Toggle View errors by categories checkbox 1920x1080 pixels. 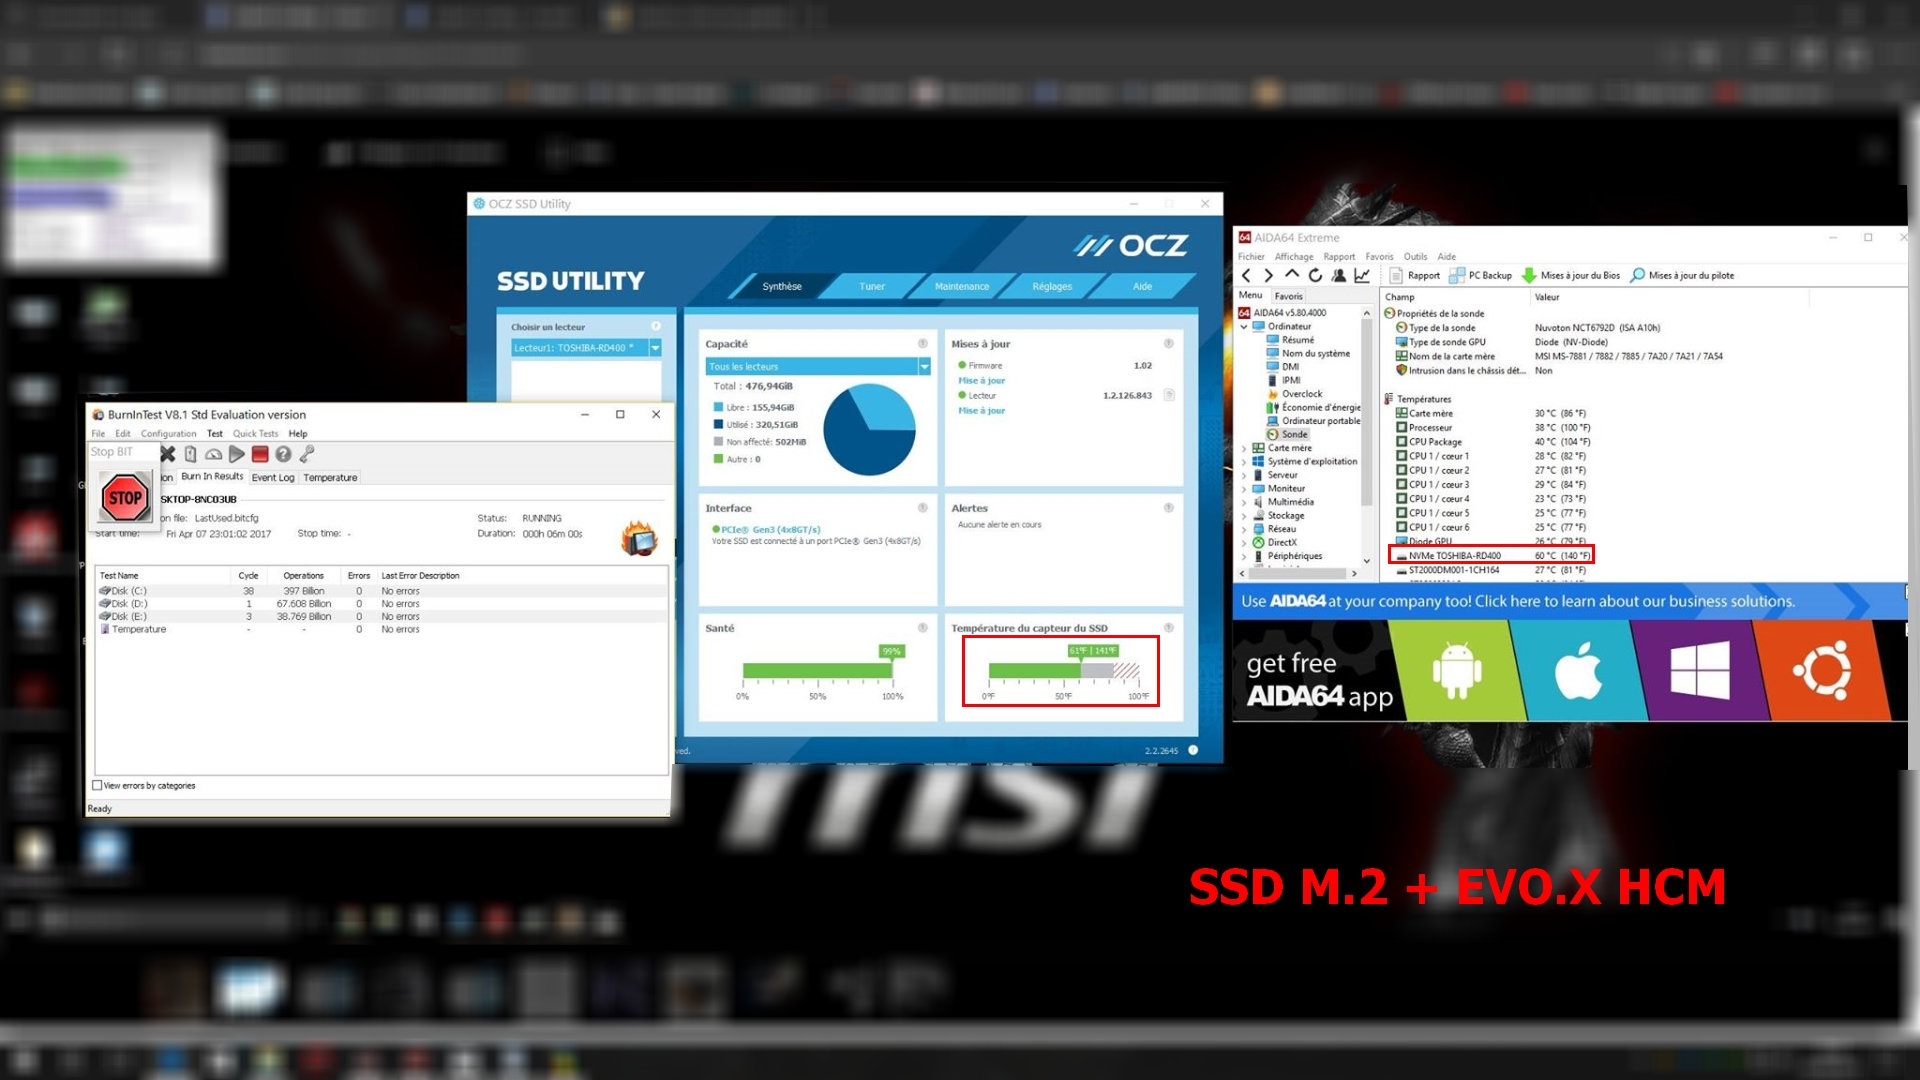click(x=98, y=786)
